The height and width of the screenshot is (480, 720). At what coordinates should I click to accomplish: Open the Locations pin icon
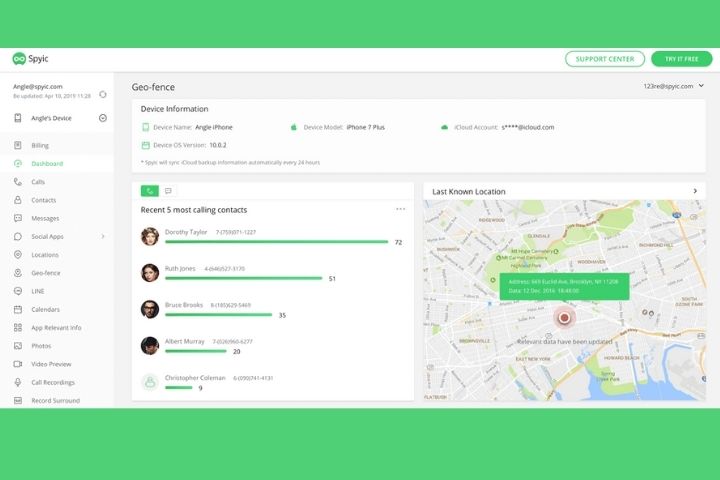[17, 254]
